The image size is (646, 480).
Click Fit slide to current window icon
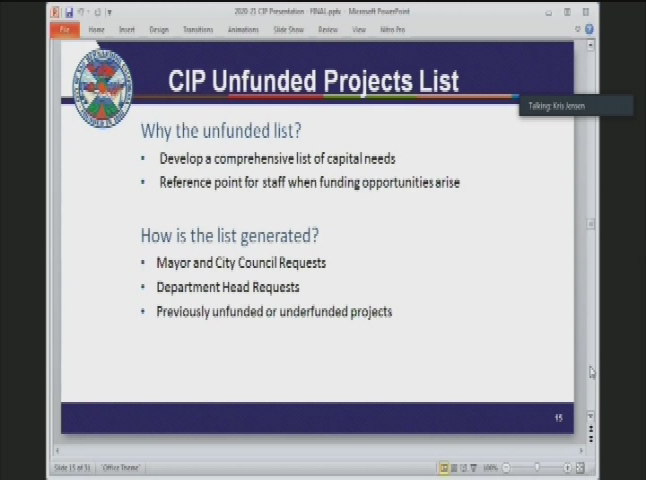(580, 468)
